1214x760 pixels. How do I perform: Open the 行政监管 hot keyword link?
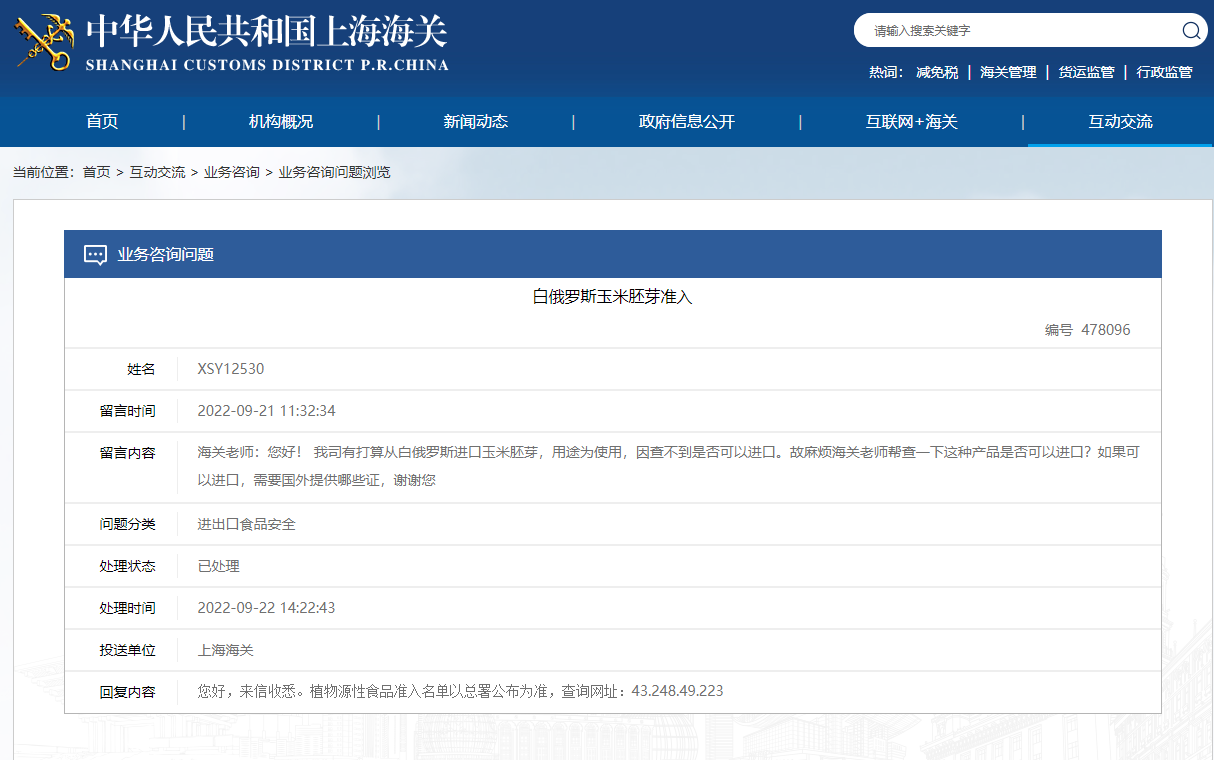pyautogui.click(x=1164, y=72)
